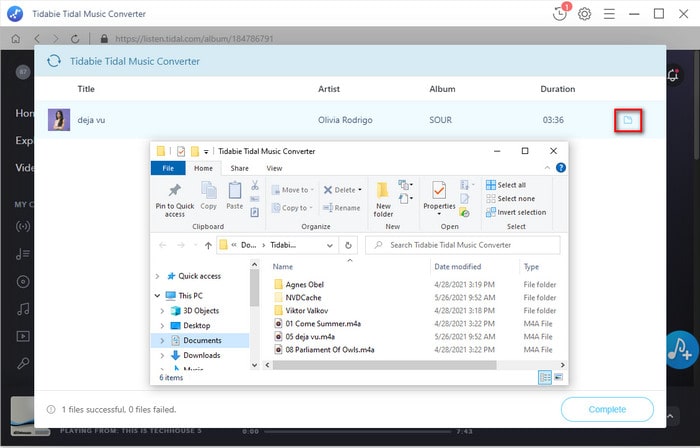Screen dimensions: 700x448
Task: Reload the Tidal page
Action: [x=75, y=39]
